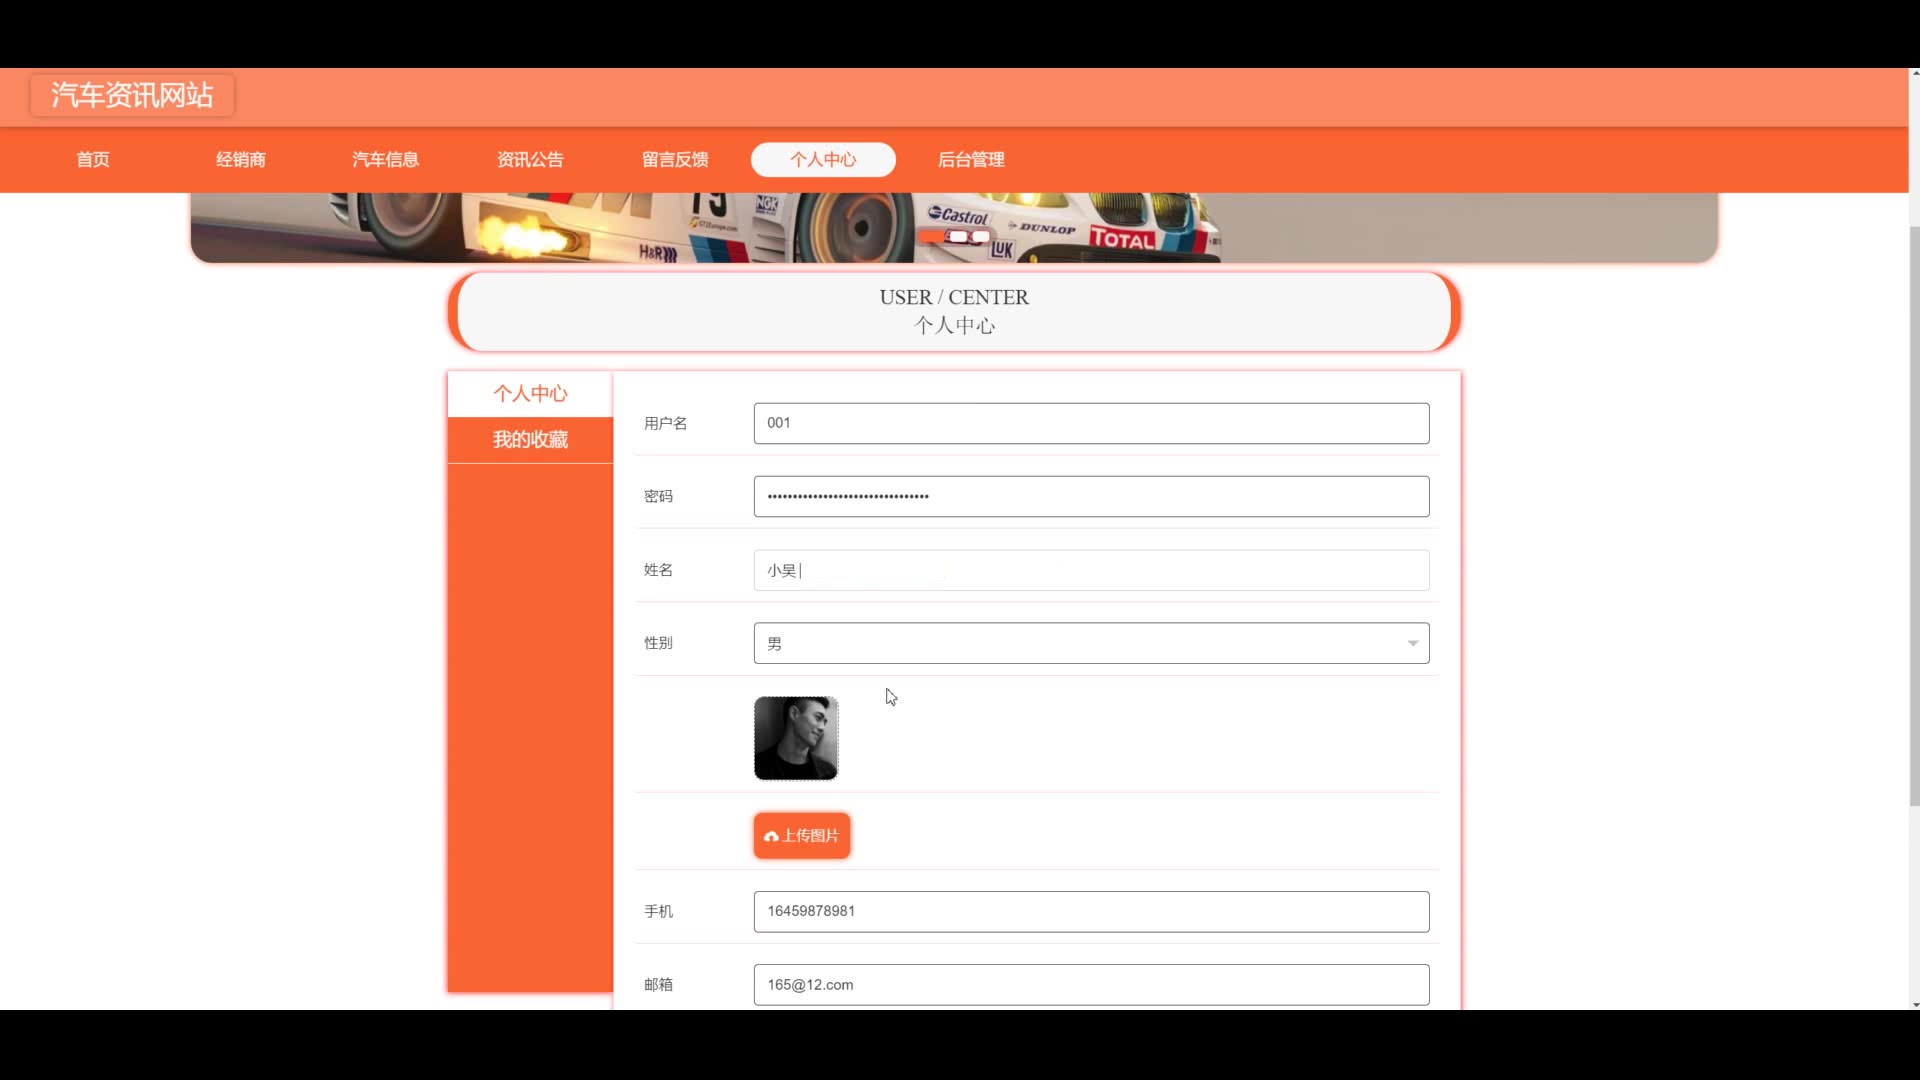Click the 密码 field label
1920x1080 pixels.
pyautogui.click(x=658, y=497)
